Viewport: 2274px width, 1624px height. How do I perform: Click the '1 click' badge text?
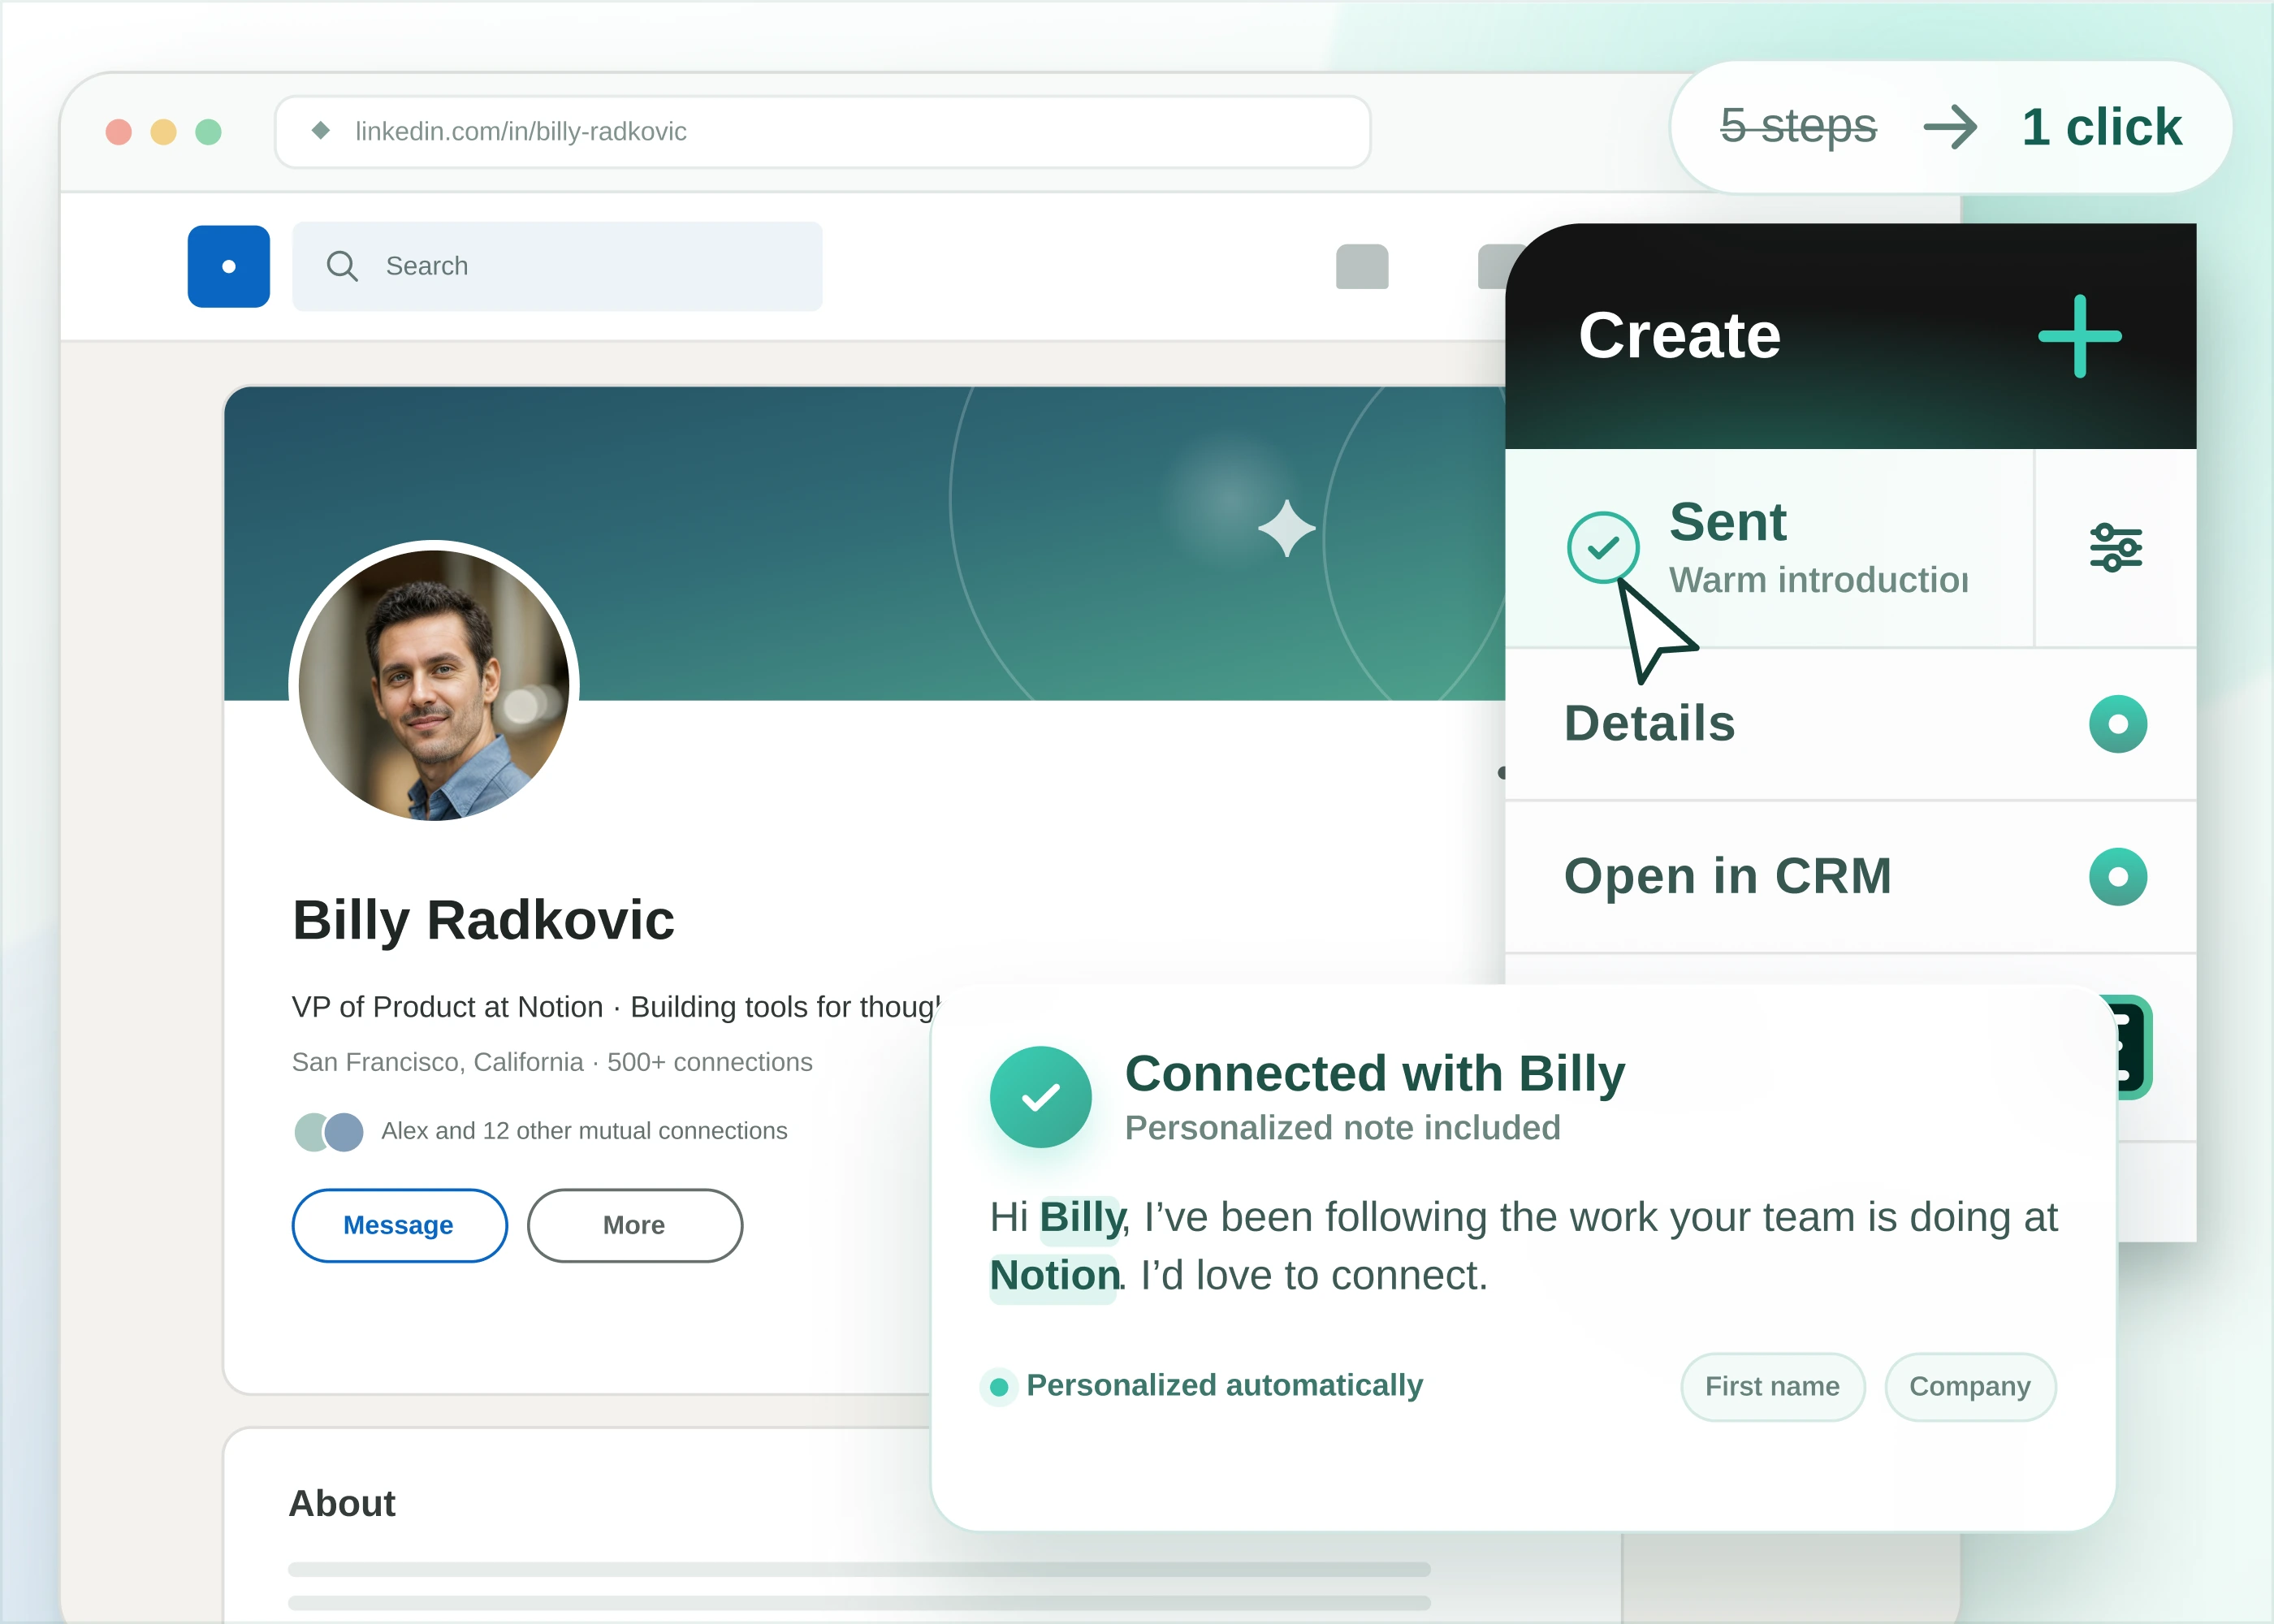[2101, 127]
